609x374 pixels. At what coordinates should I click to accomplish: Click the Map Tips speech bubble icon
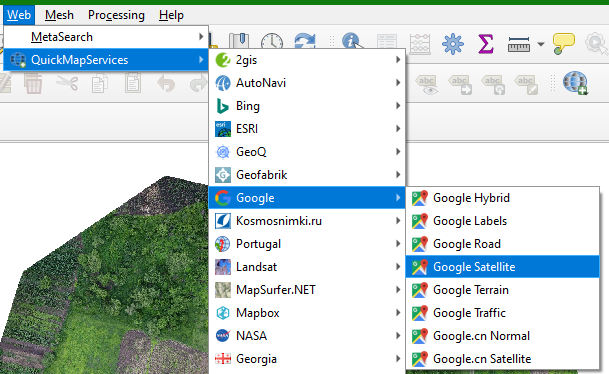pyautogui.click(x=564, y=43)
